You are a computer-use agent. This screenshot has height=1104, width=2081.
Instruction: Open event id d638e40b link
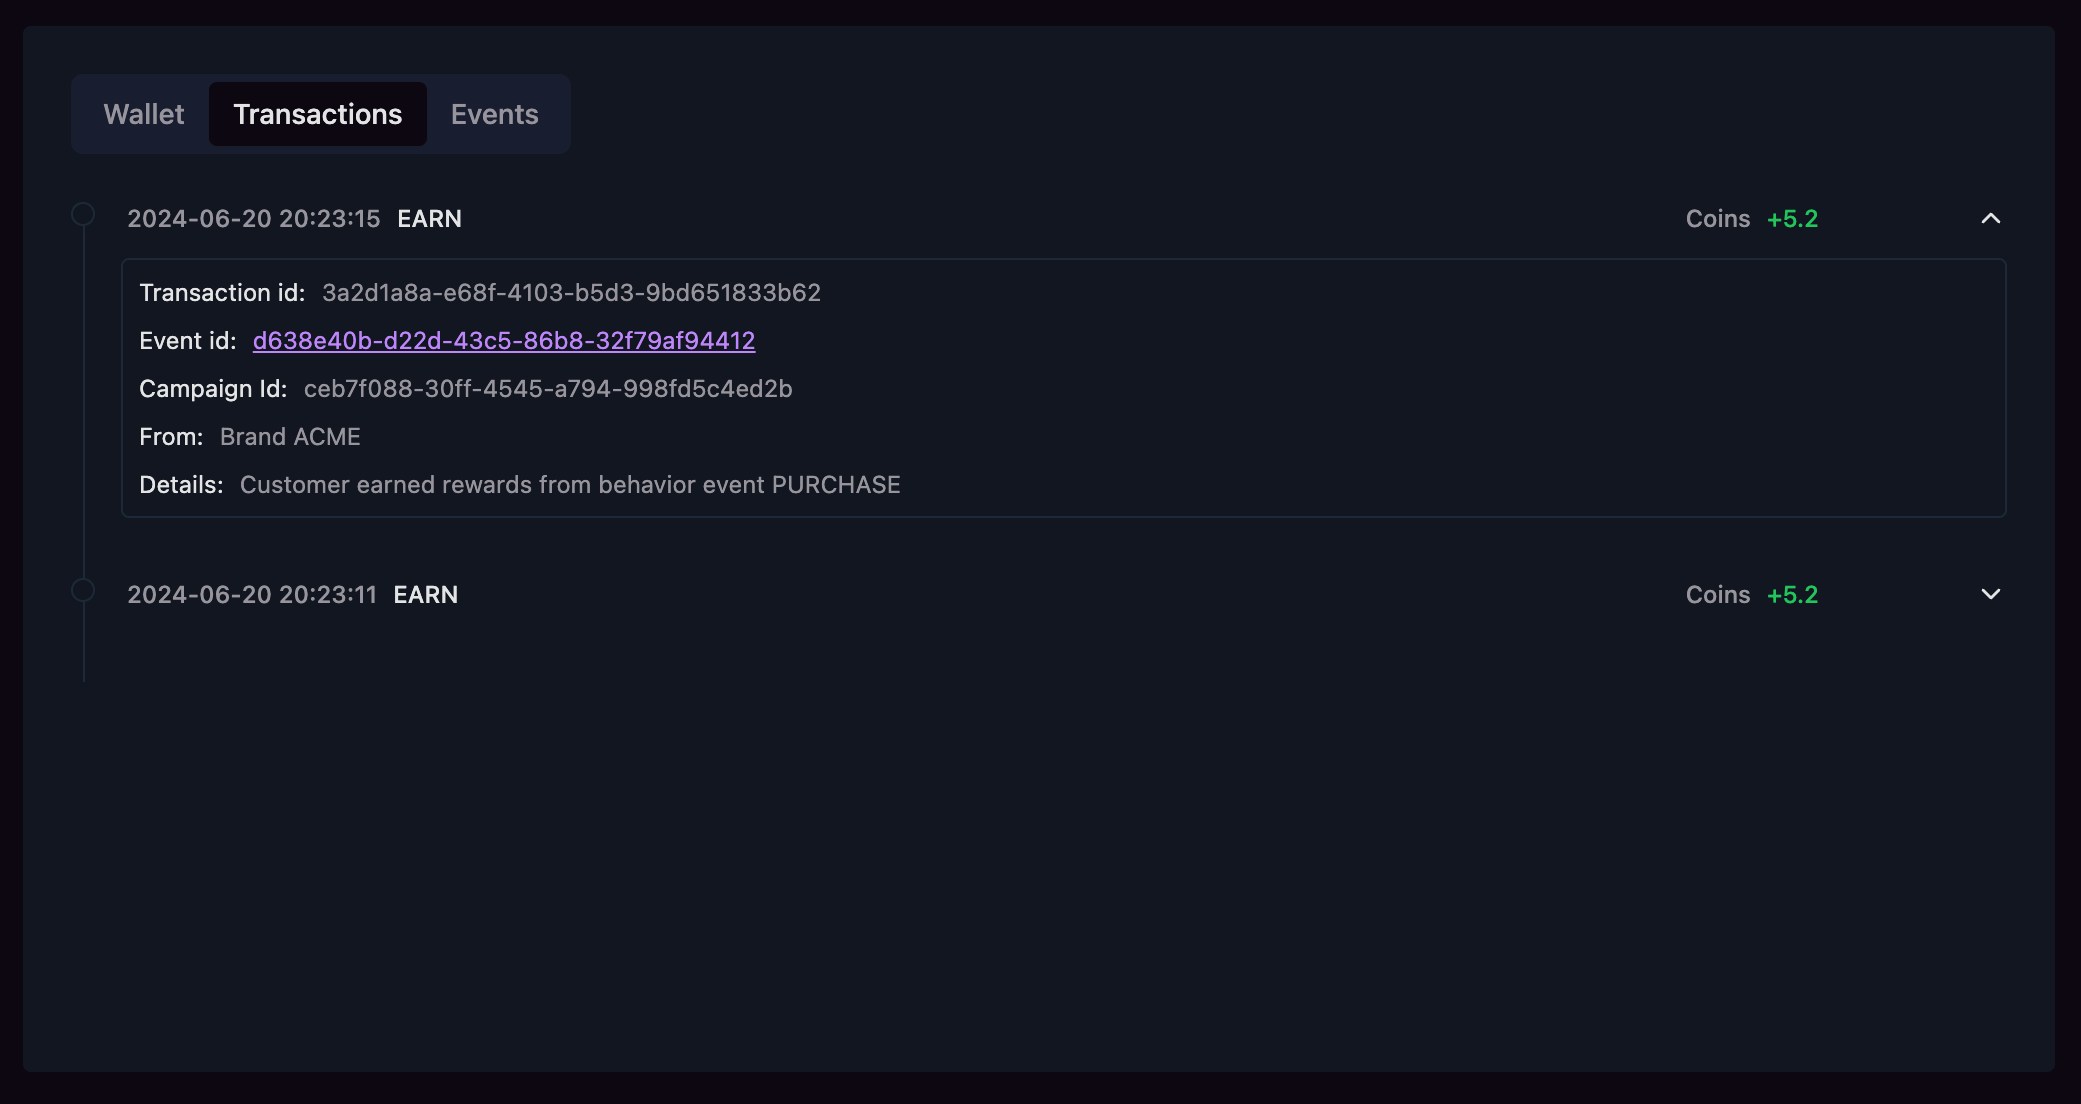pyautogui.click(x=503, y=341)
